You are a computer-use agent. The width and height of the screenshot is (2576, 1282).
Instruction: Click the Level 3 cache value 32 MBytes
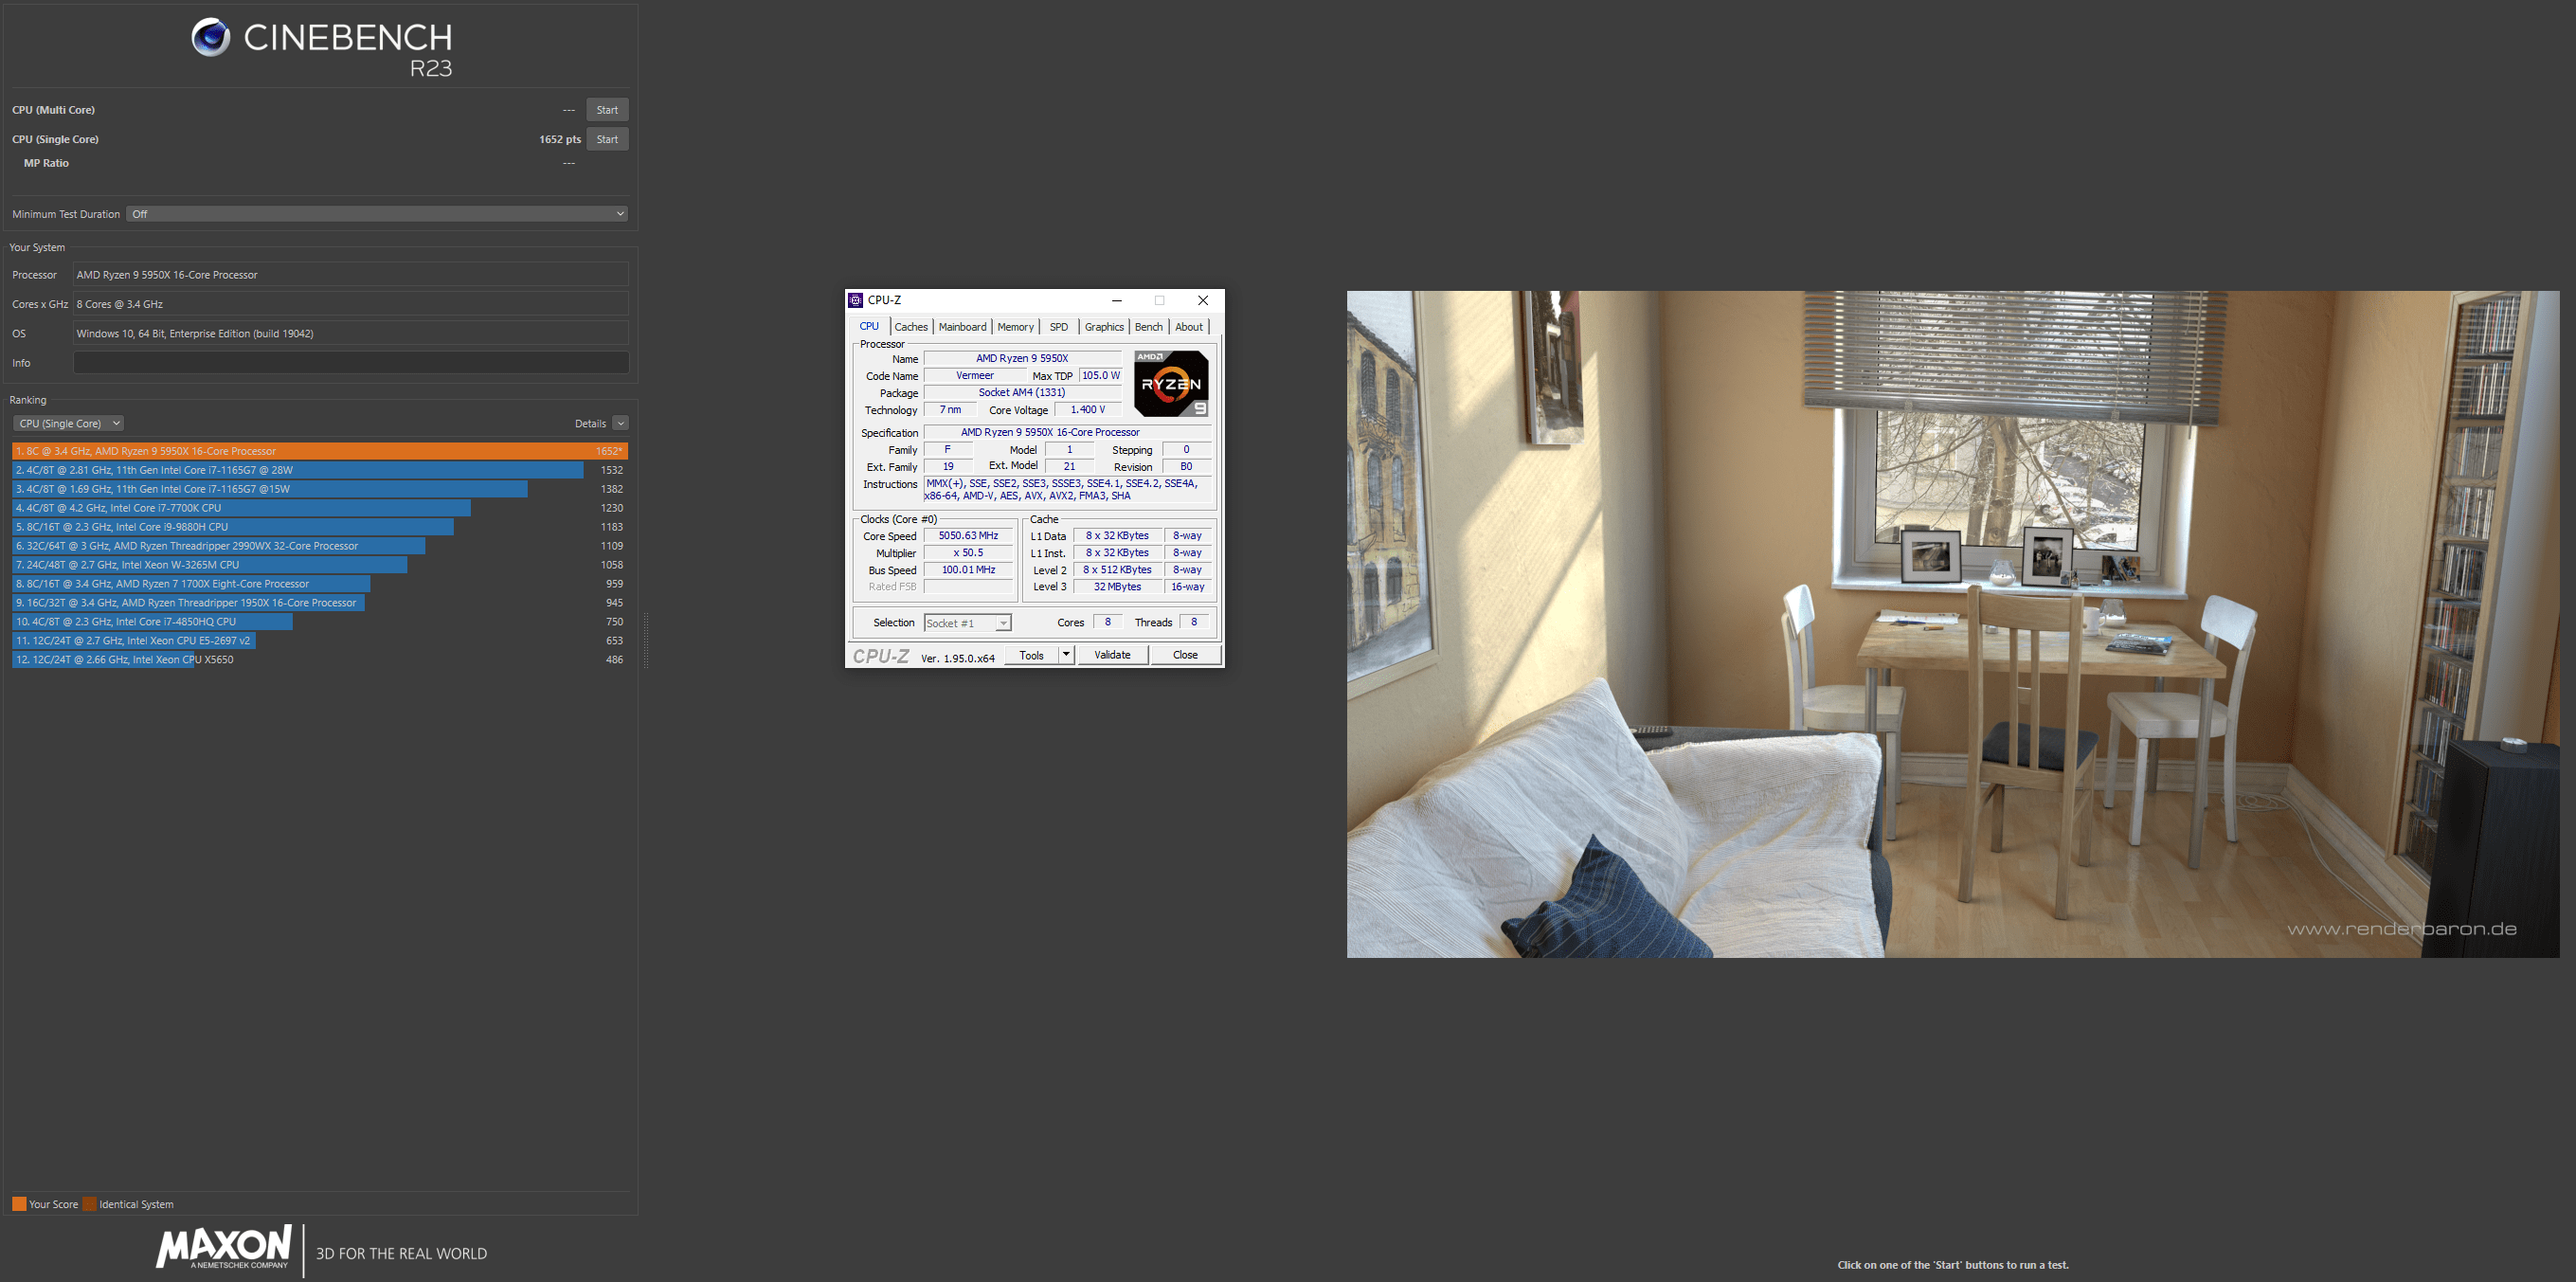[1117, 587]
